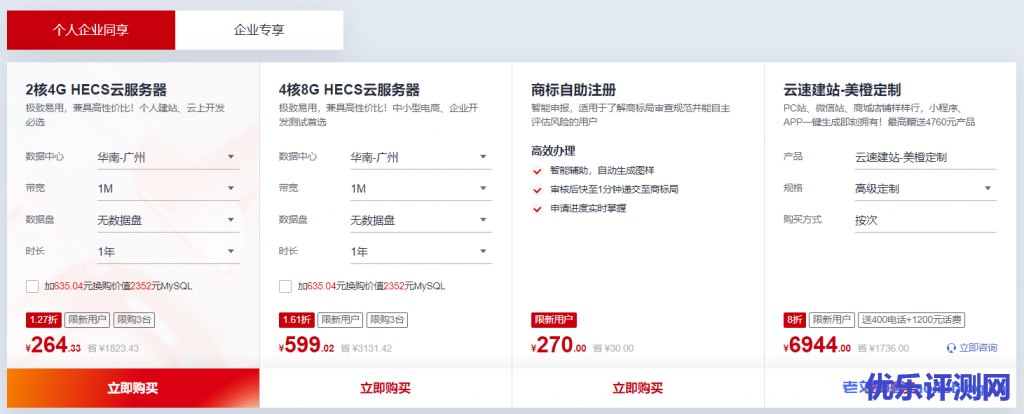The height and width of the screenshot is (414, 1024).
Task: Switch to 个人企业同享 tab
Action: (x=91, y=30)
